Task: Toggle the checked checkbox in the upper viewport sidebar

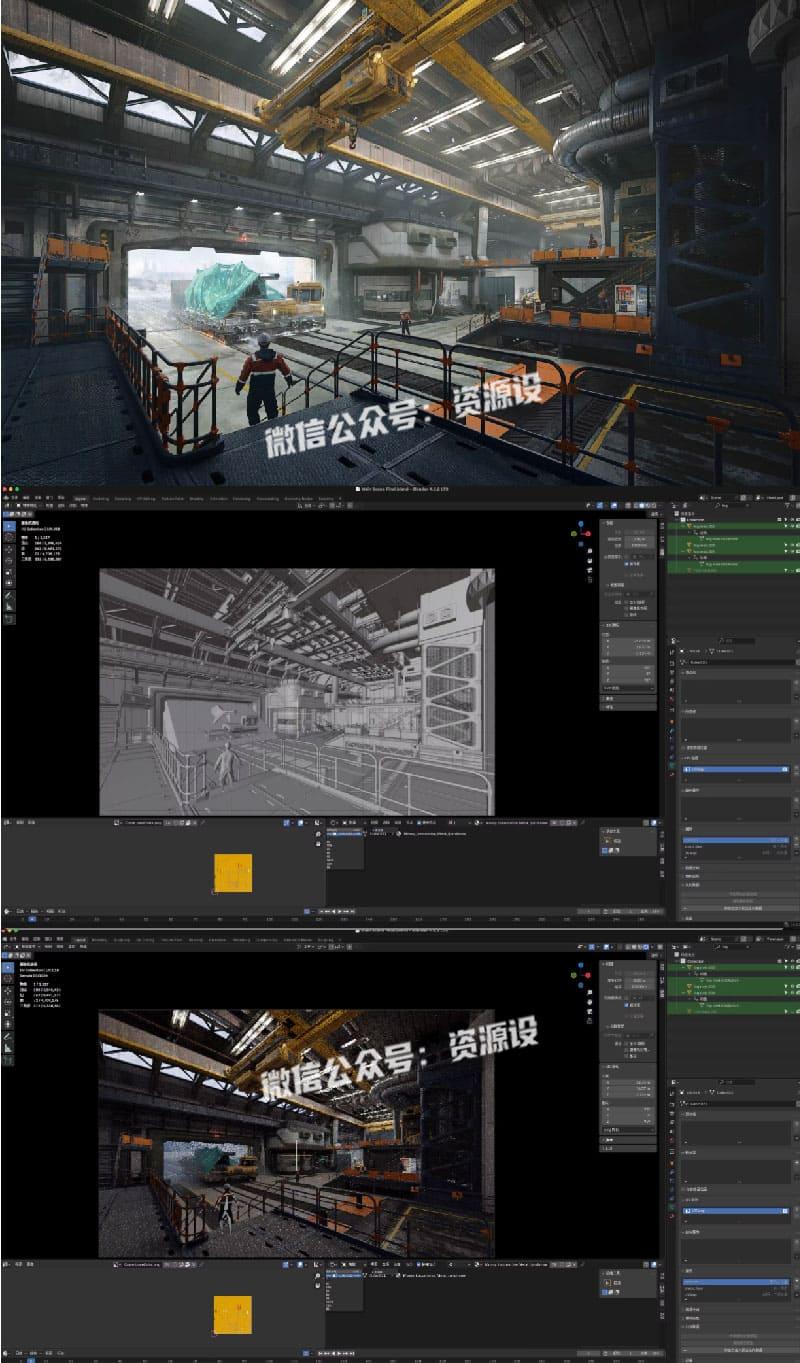Action: pyautogui.click(x=626, y=564)
